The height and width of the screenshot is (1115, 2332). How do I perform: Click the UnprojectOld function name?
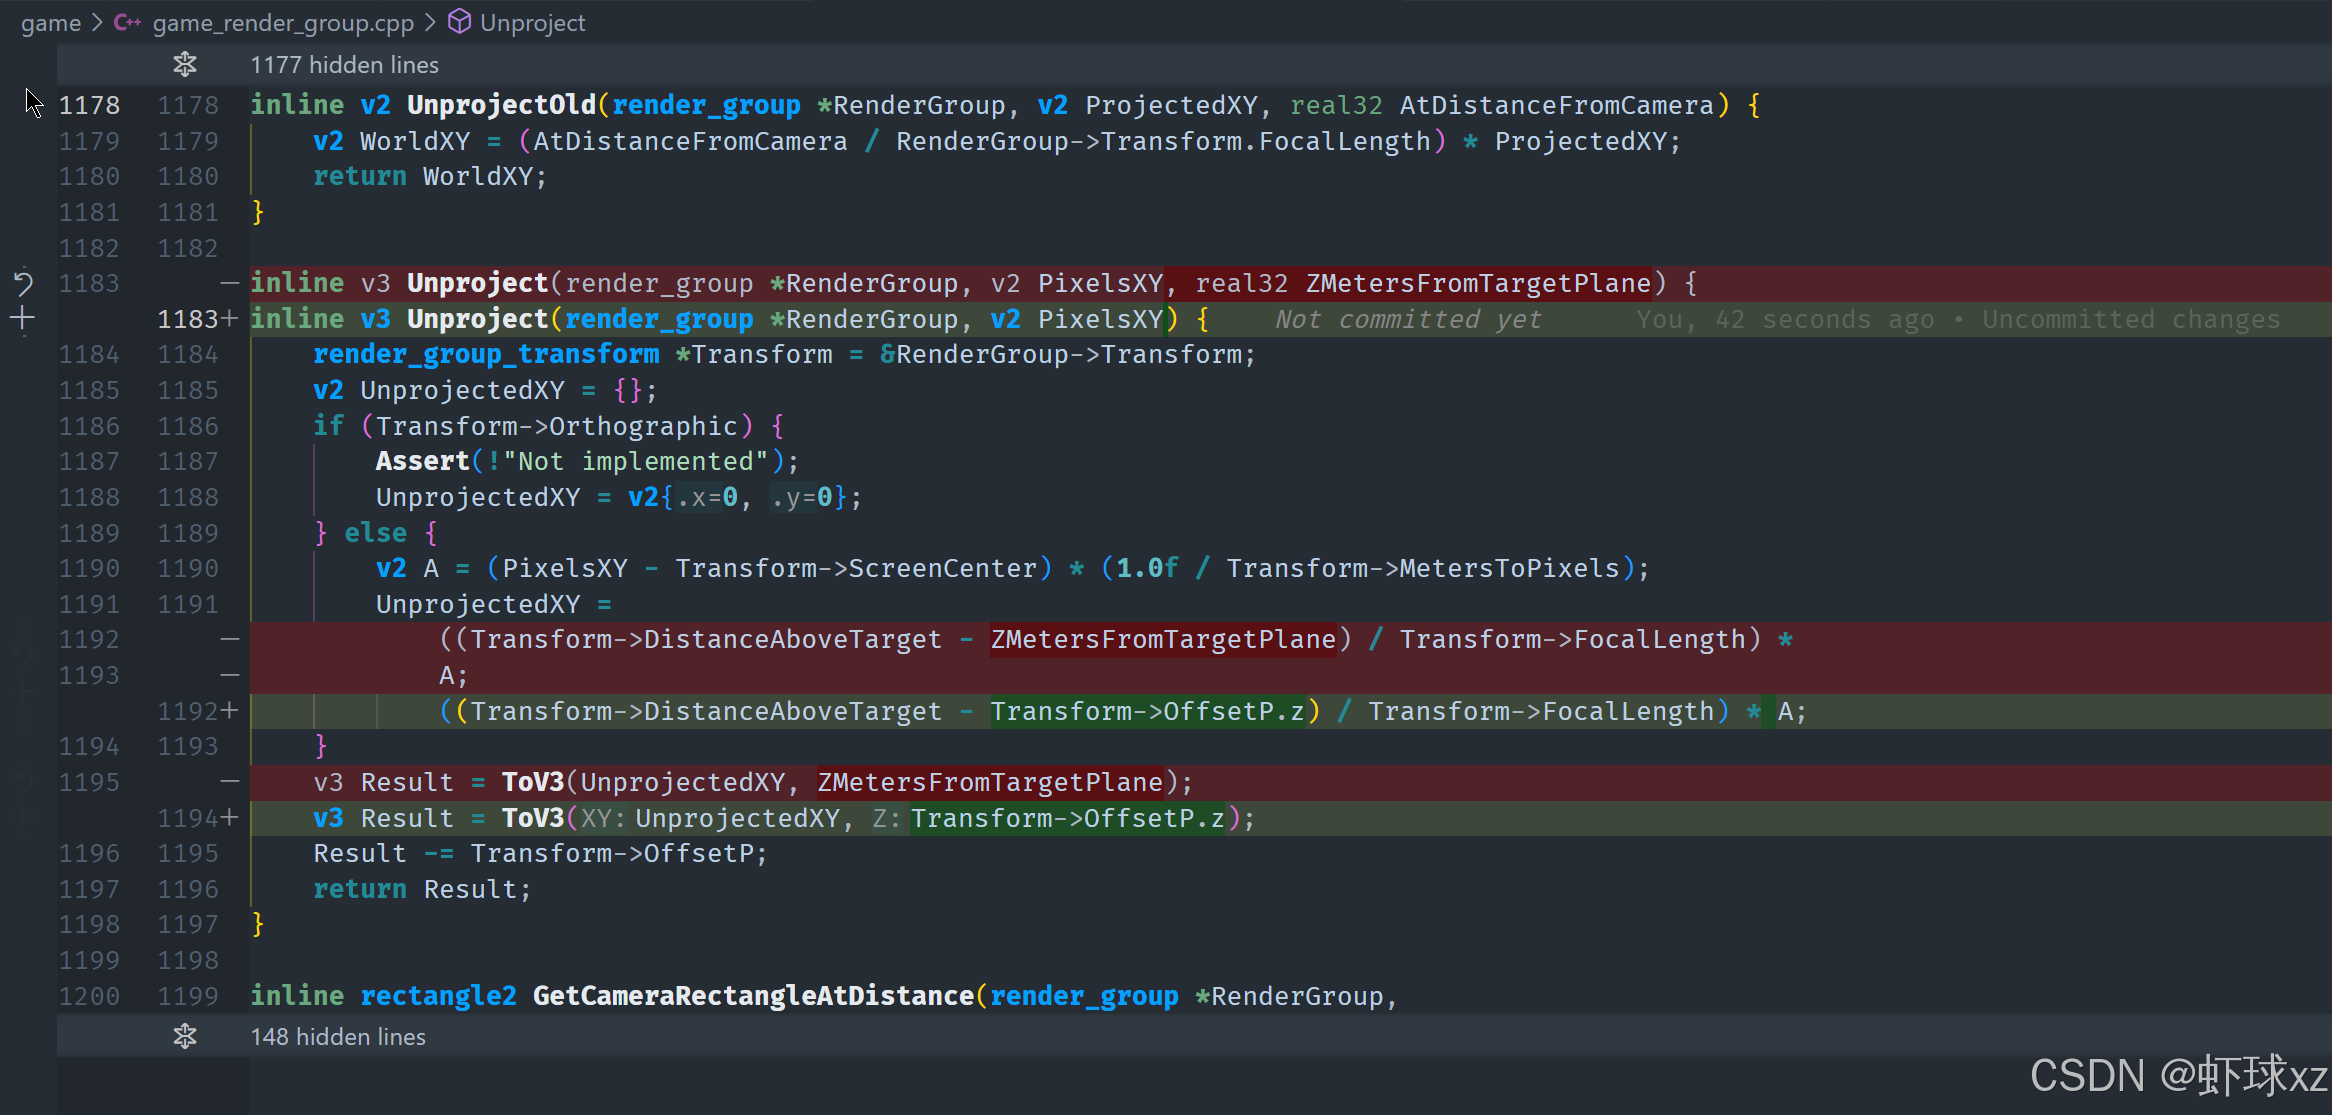click(x=501, y=105)
